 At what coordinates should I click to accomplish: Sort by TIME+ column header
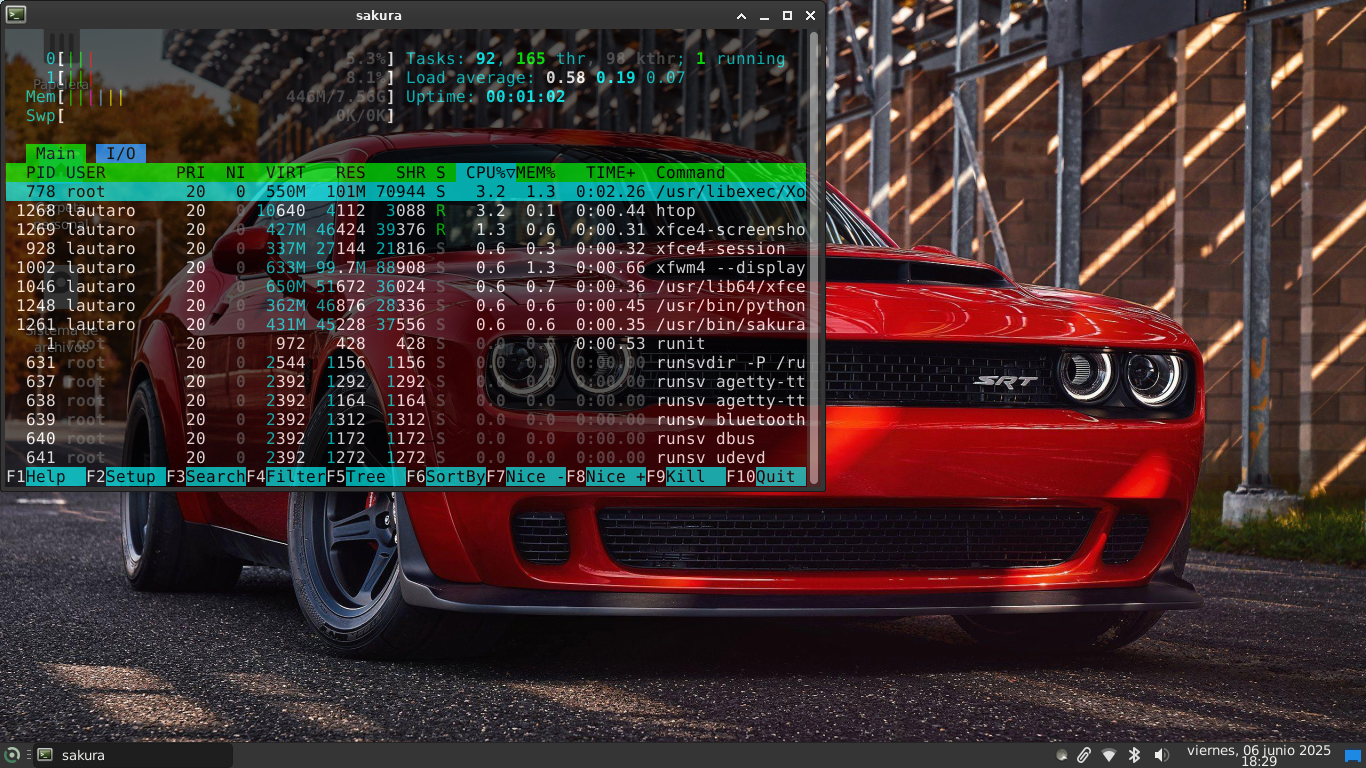click(x=611, y=173)
